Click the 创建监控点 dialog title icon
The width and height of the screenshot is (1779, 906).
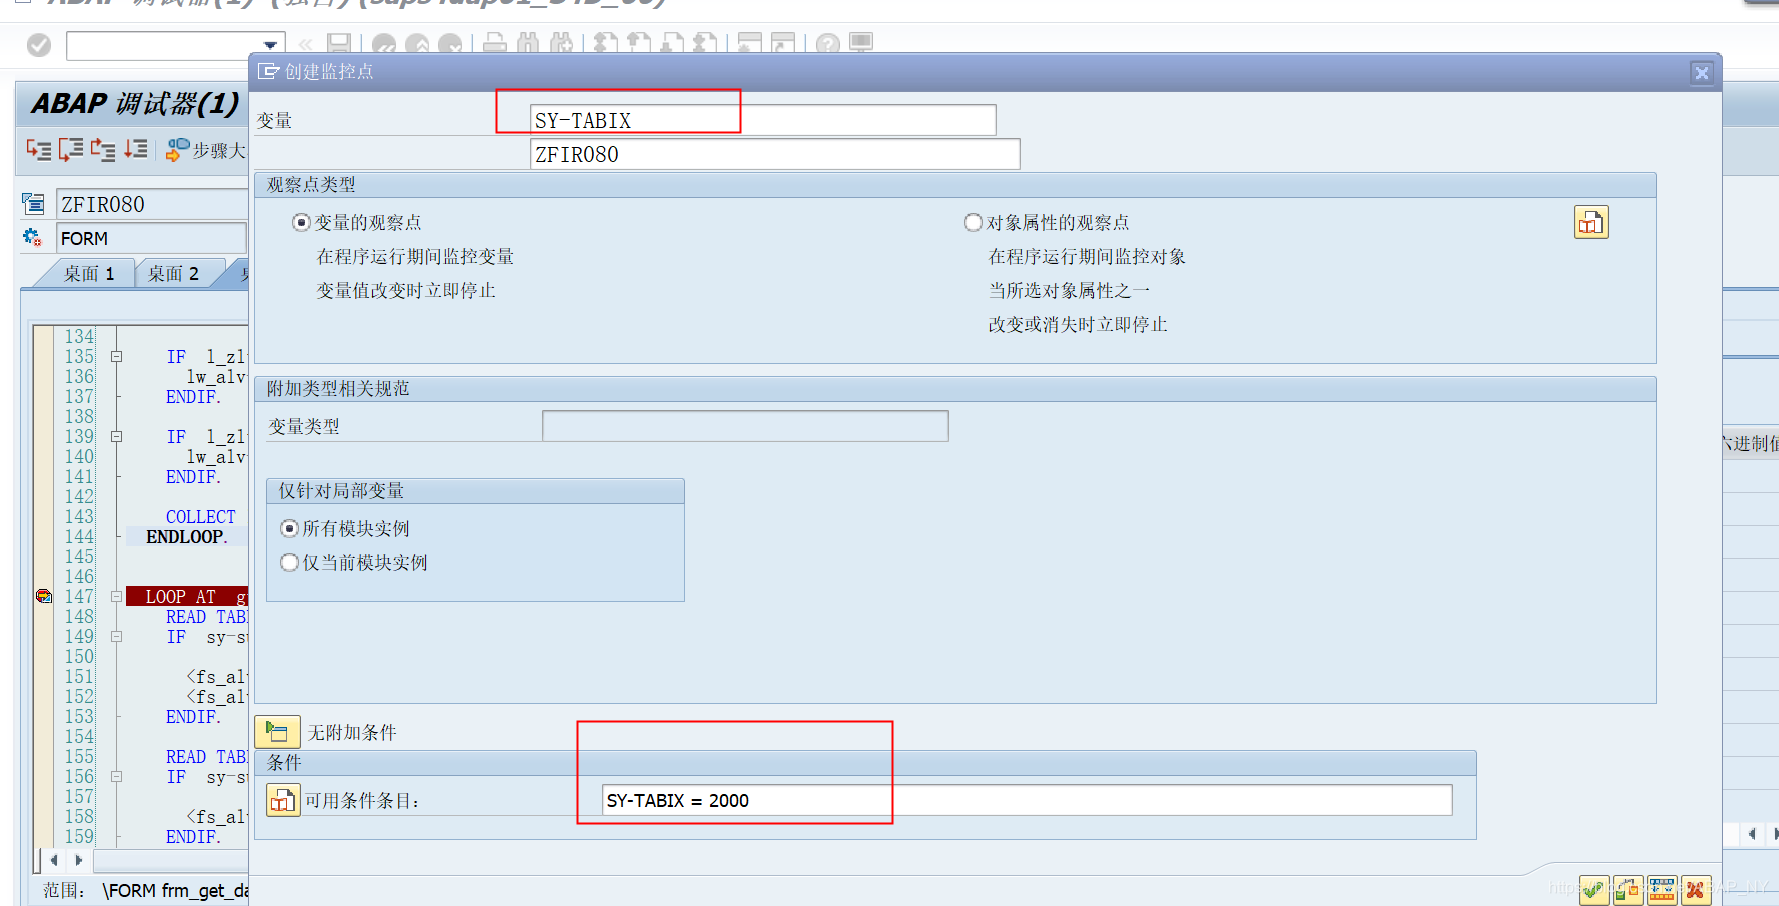click(x=268, y=71)
